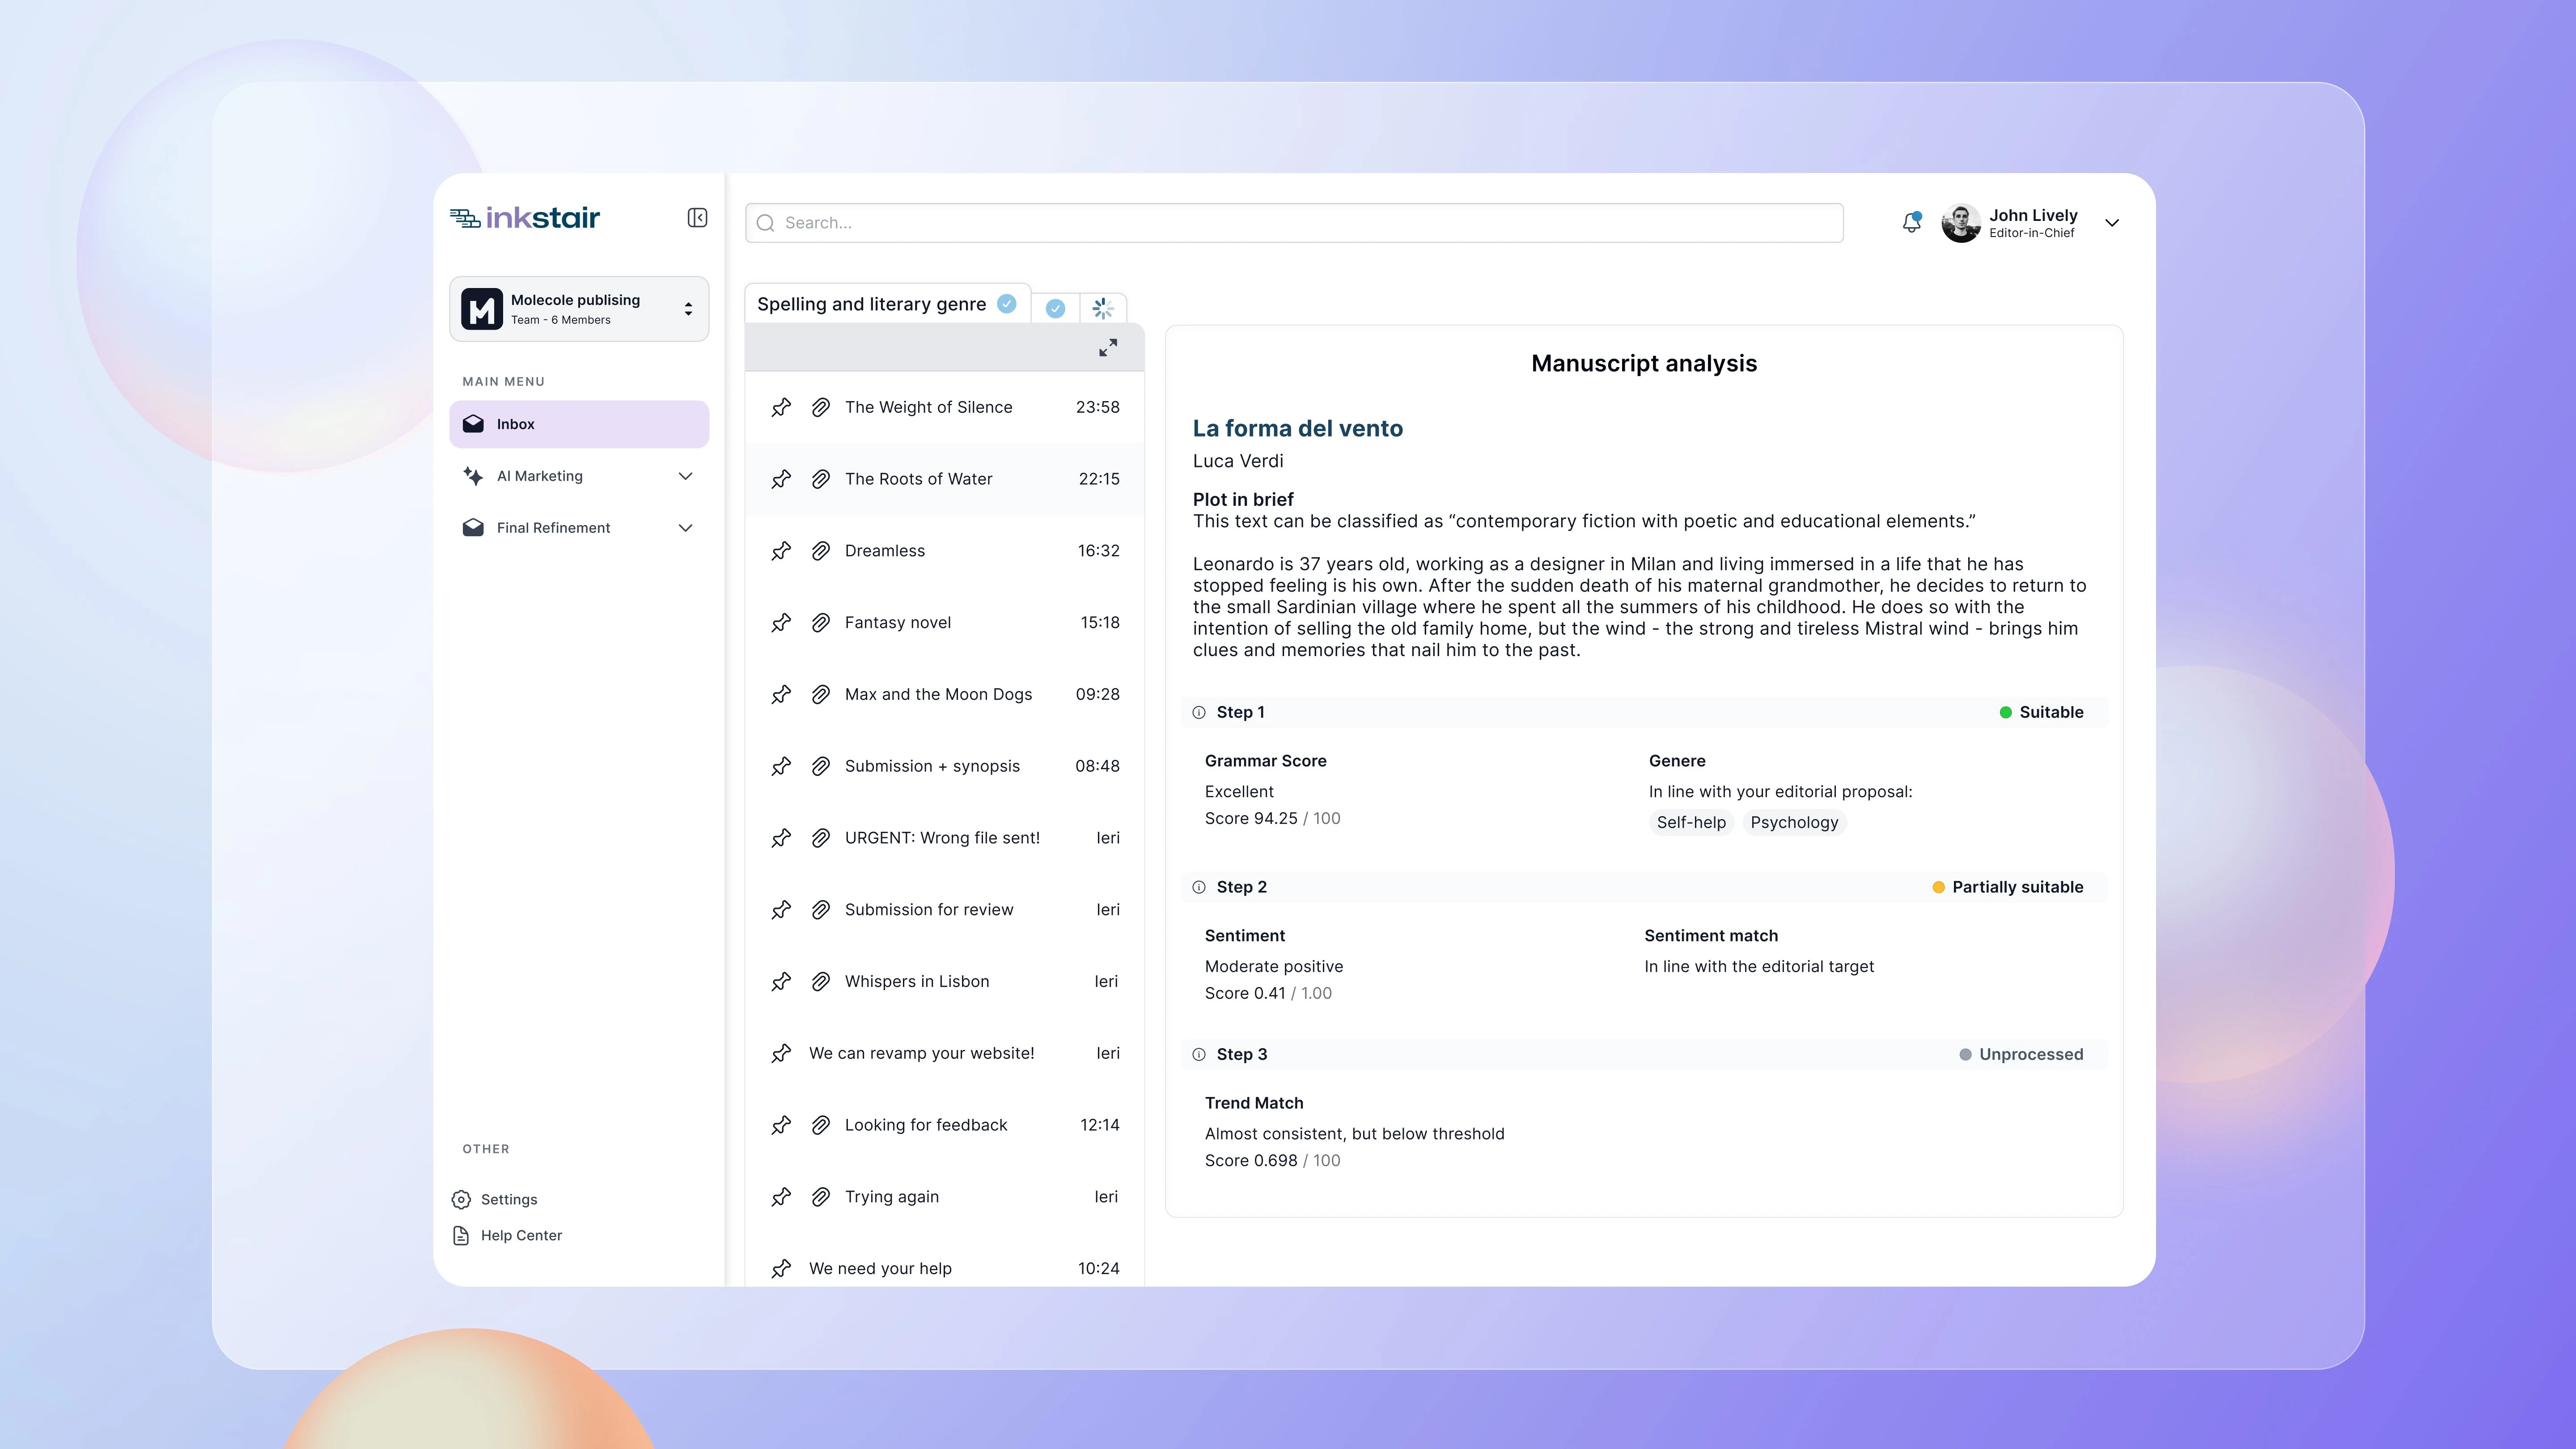The width and height of the screenshot is (2576, 1449).
Task: Expand AI Marketing menu chevron
Action: click(x=685, y=476)
